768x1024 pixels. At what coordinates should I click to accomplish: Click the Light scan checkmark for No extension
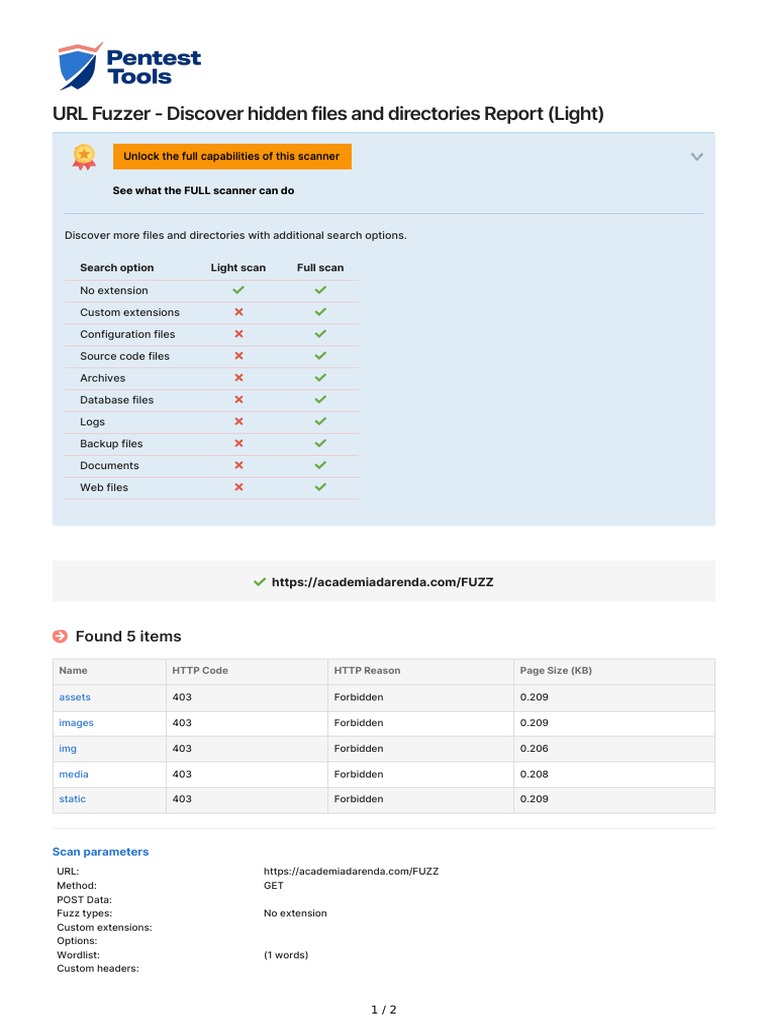pos(238,290)
